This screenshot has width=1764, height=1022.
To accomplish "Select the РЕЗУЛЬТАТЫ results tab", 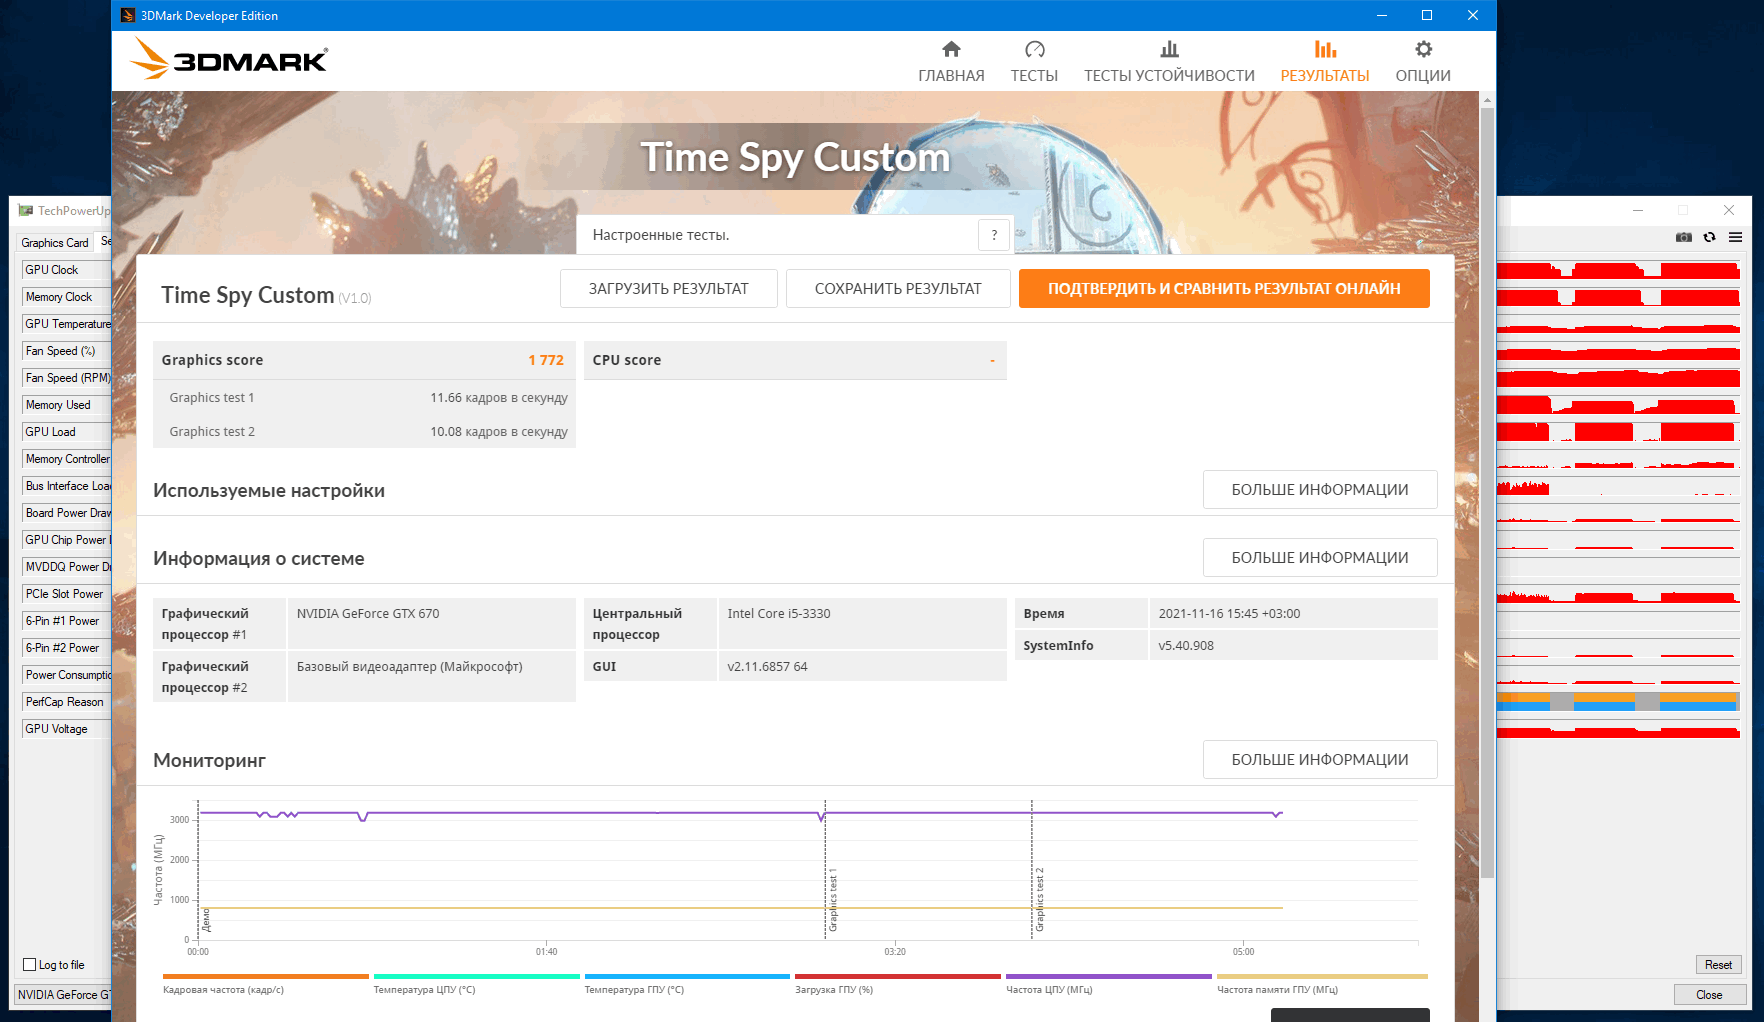I will tap(1325, 62).
